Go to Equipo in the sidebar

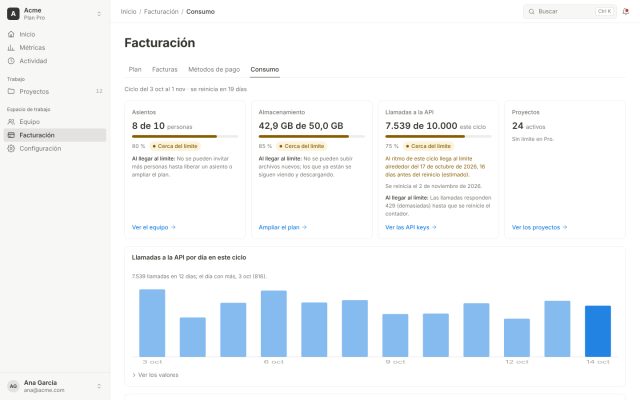pos(55,122)
